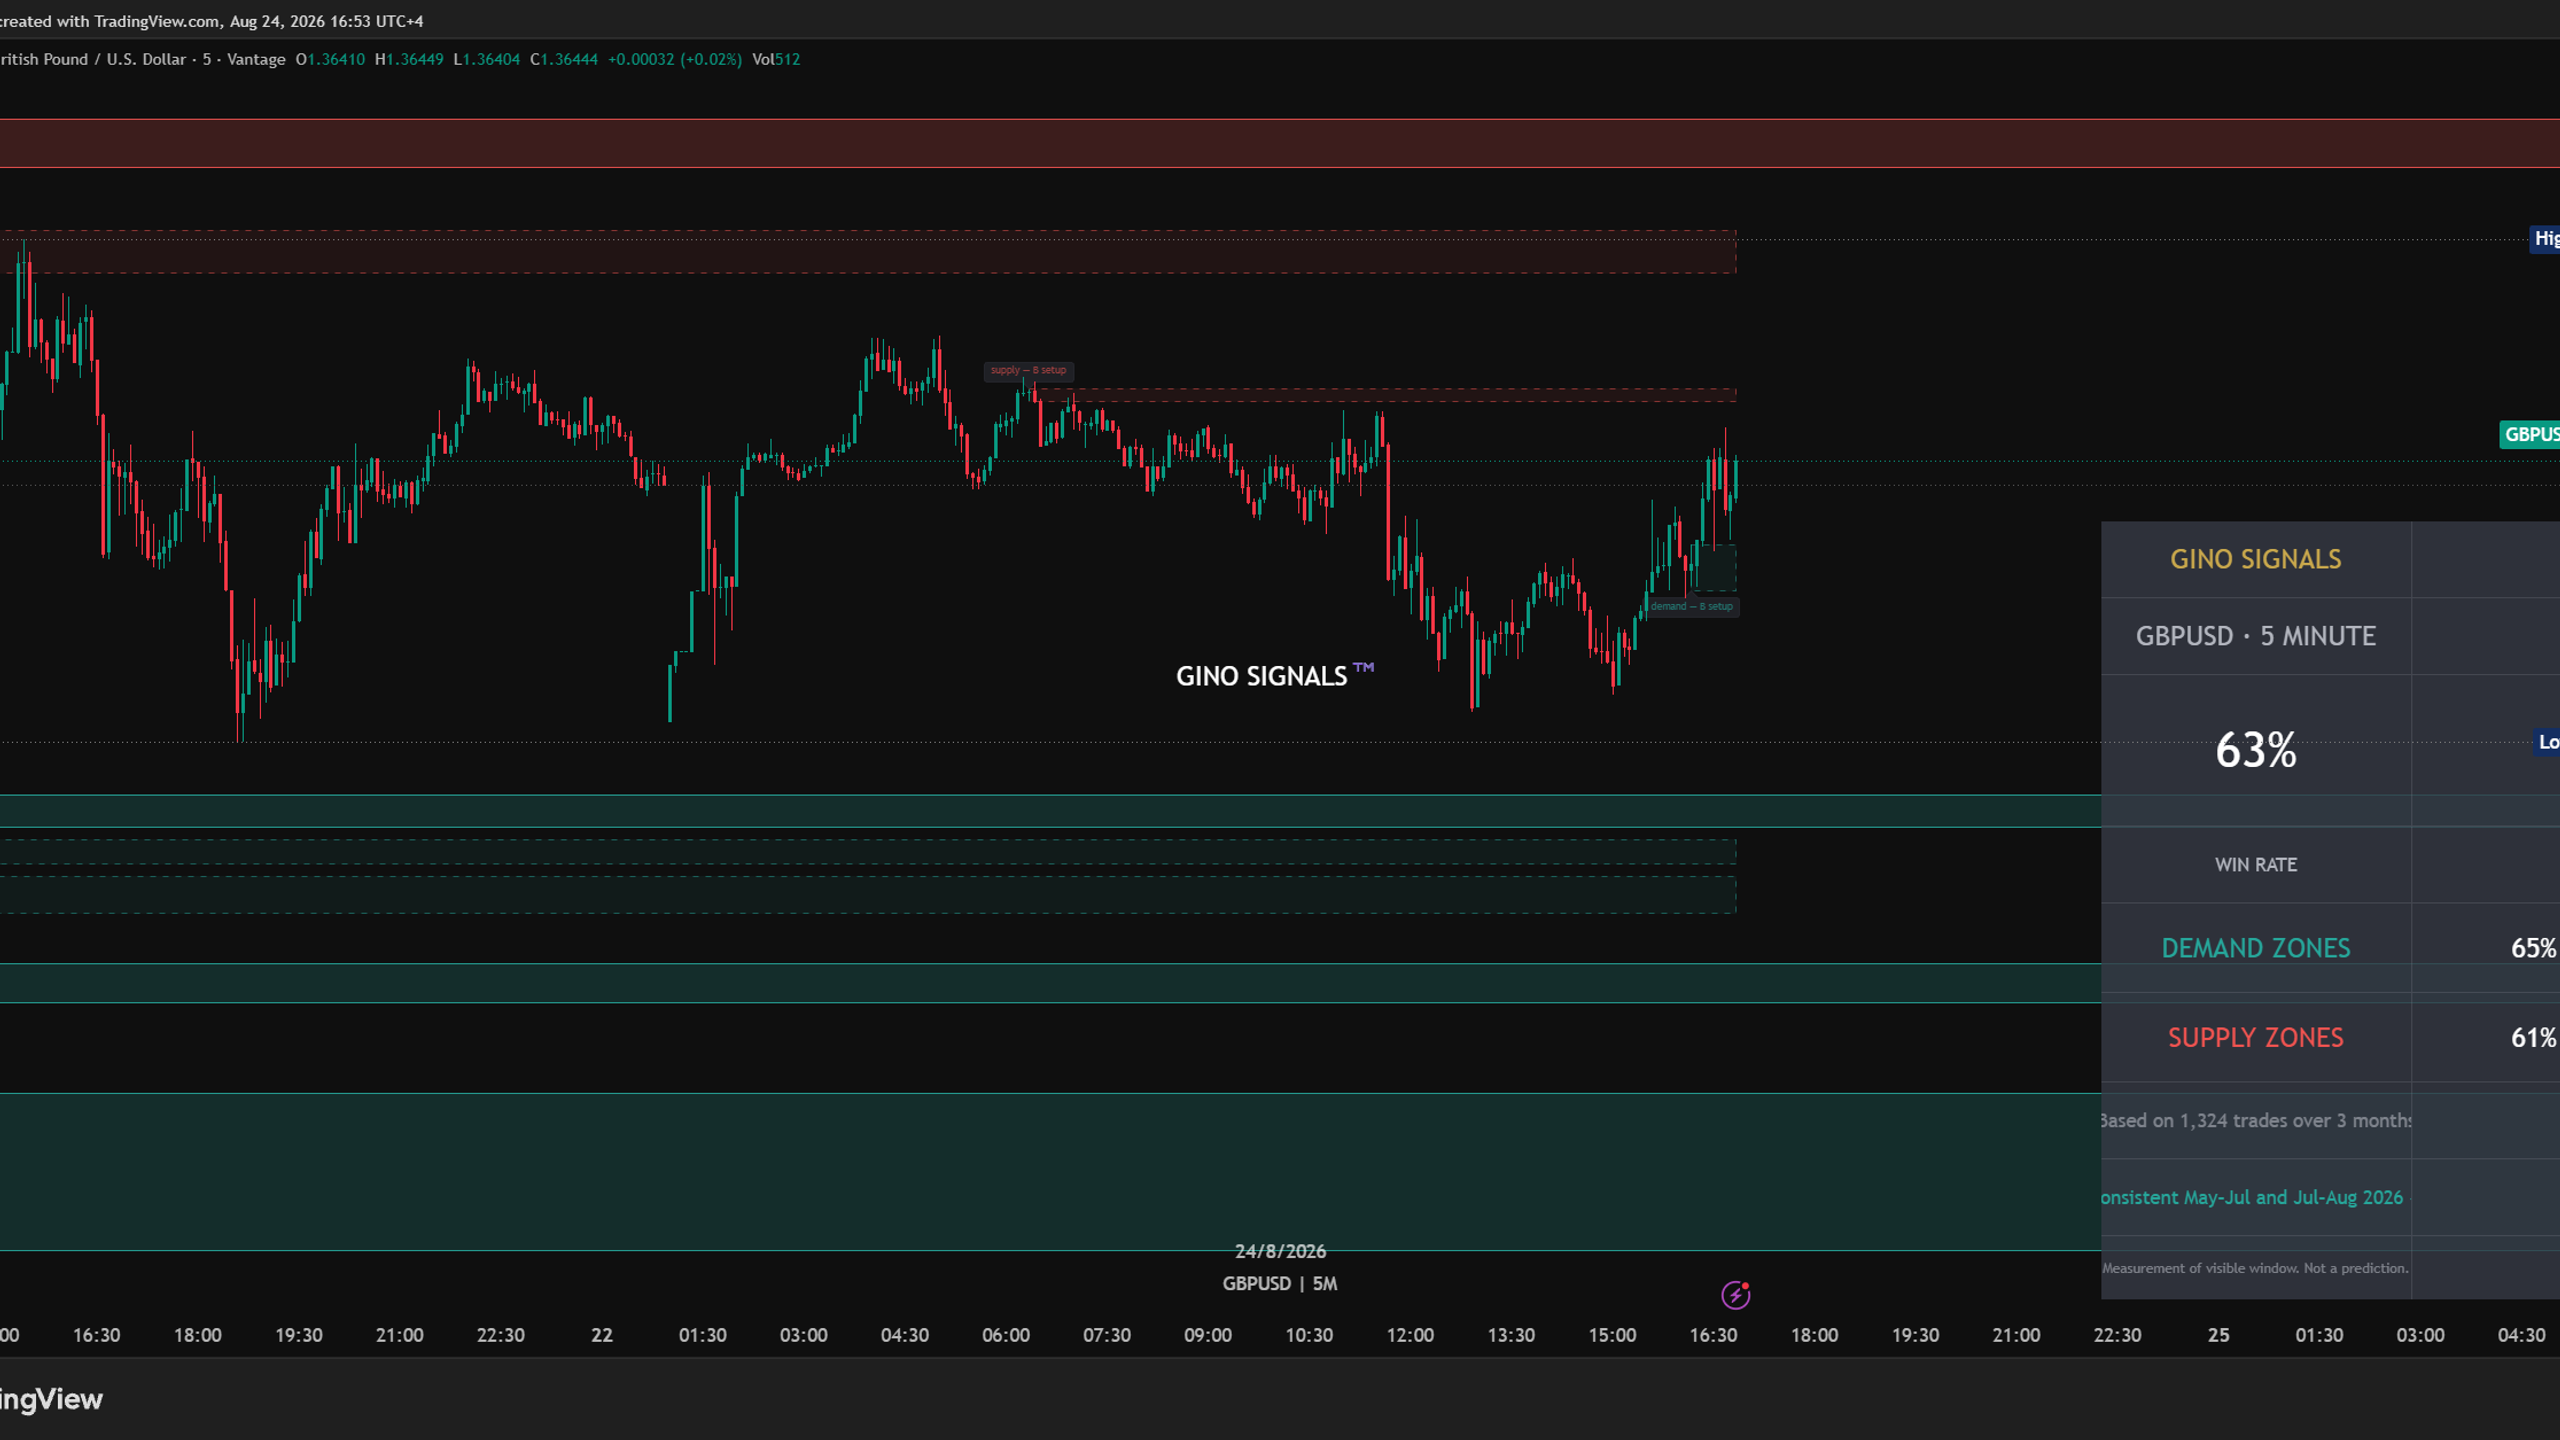Screen dimensions: 2560x1440
Task: Click the 09:00 time axis label
Action: (1208, 1336)
